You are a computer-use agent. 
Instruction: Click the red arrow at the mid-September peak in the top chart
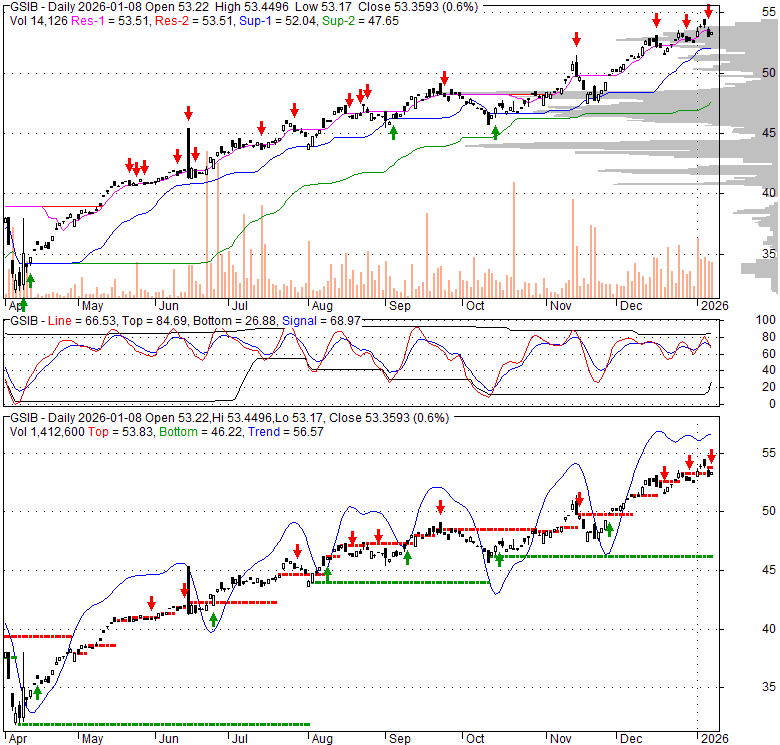[444, 78]
